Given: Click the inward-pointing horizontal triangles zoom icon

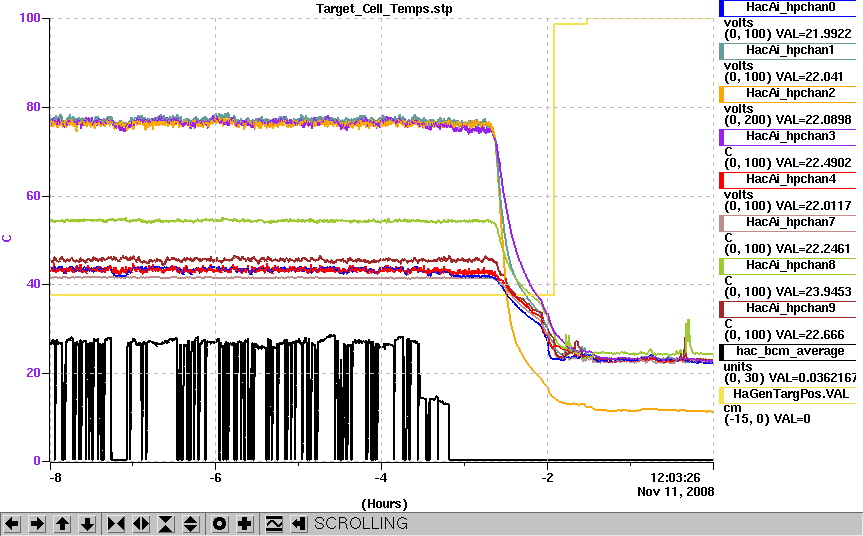Looking at the screenshot, I should (x=116, y=523).
